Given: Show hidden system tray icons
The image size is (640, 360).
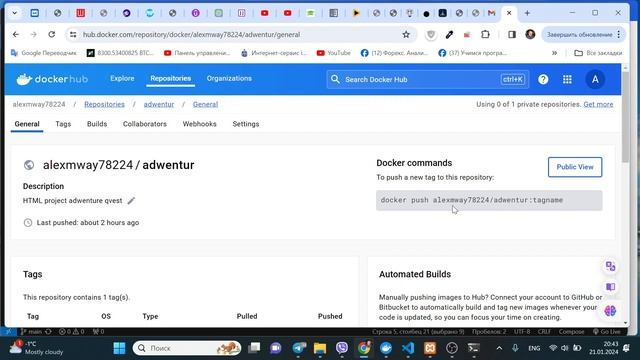Looking at the screenshot, I should click(x=499, y=348).
